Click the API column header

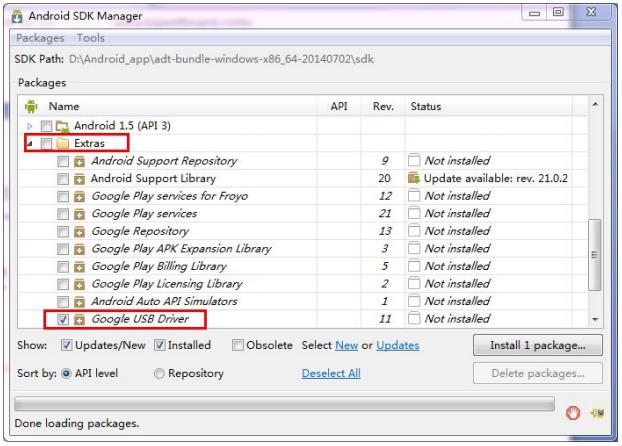(339, 106)
